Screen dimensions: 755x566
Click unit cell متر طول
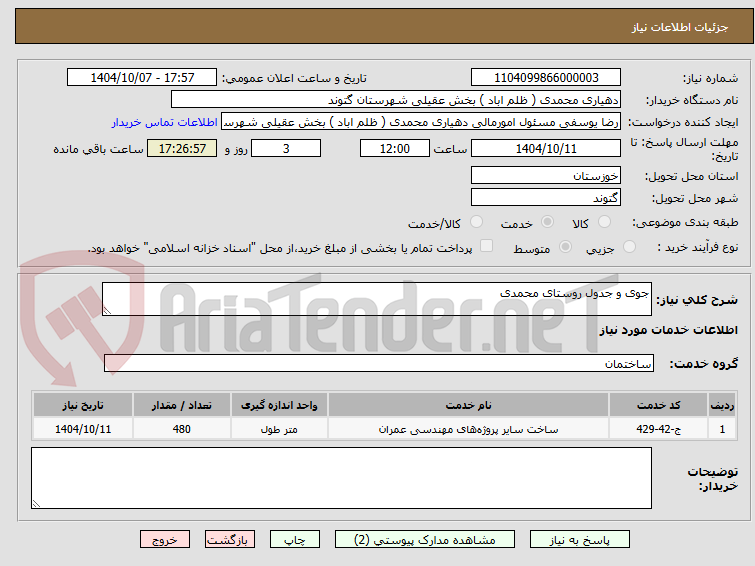pyautogui.click(x=279, y=429)
